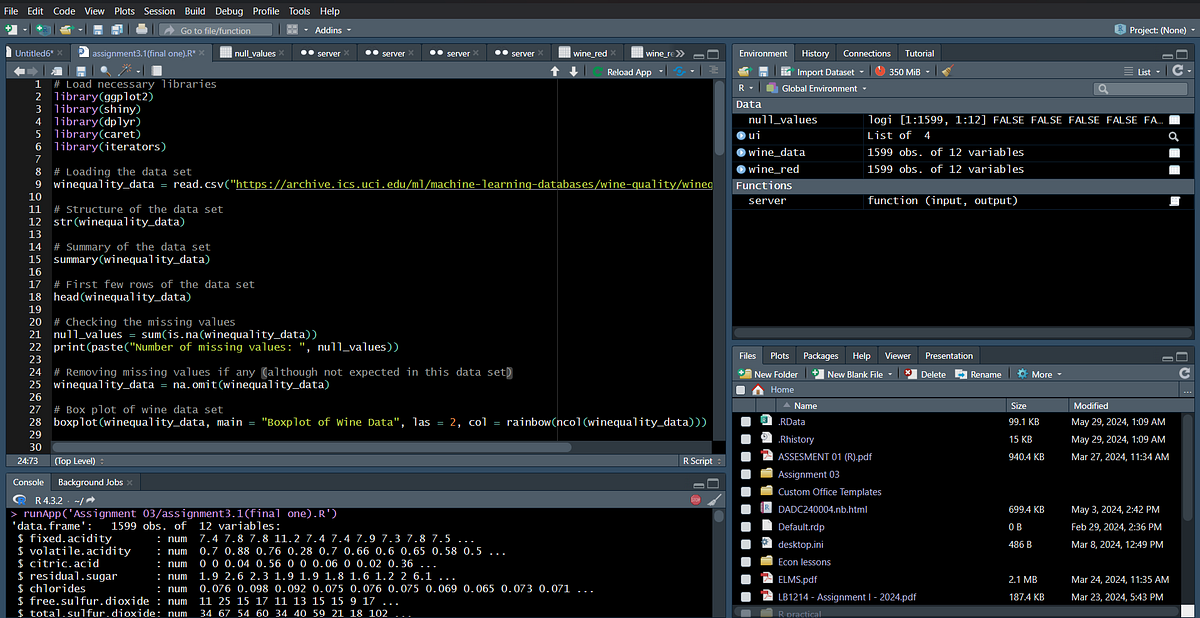
Task: Click the find/replace magnifier in the editor toolbar
Action: click(106, 71)
